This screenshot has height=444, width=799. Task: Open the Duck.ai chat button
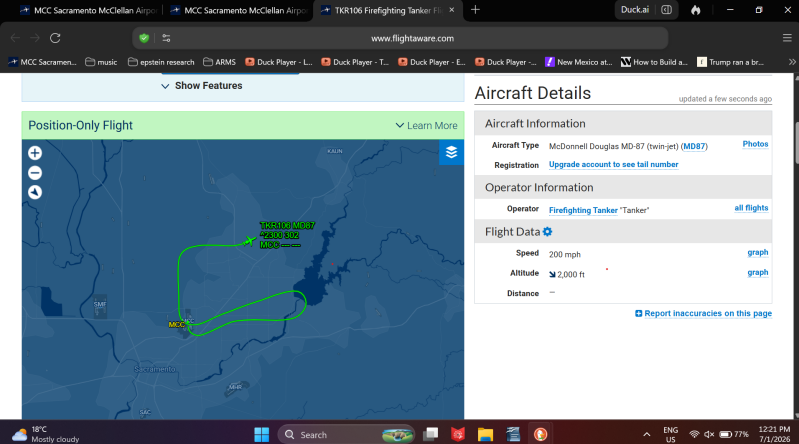tap(635, 10)
